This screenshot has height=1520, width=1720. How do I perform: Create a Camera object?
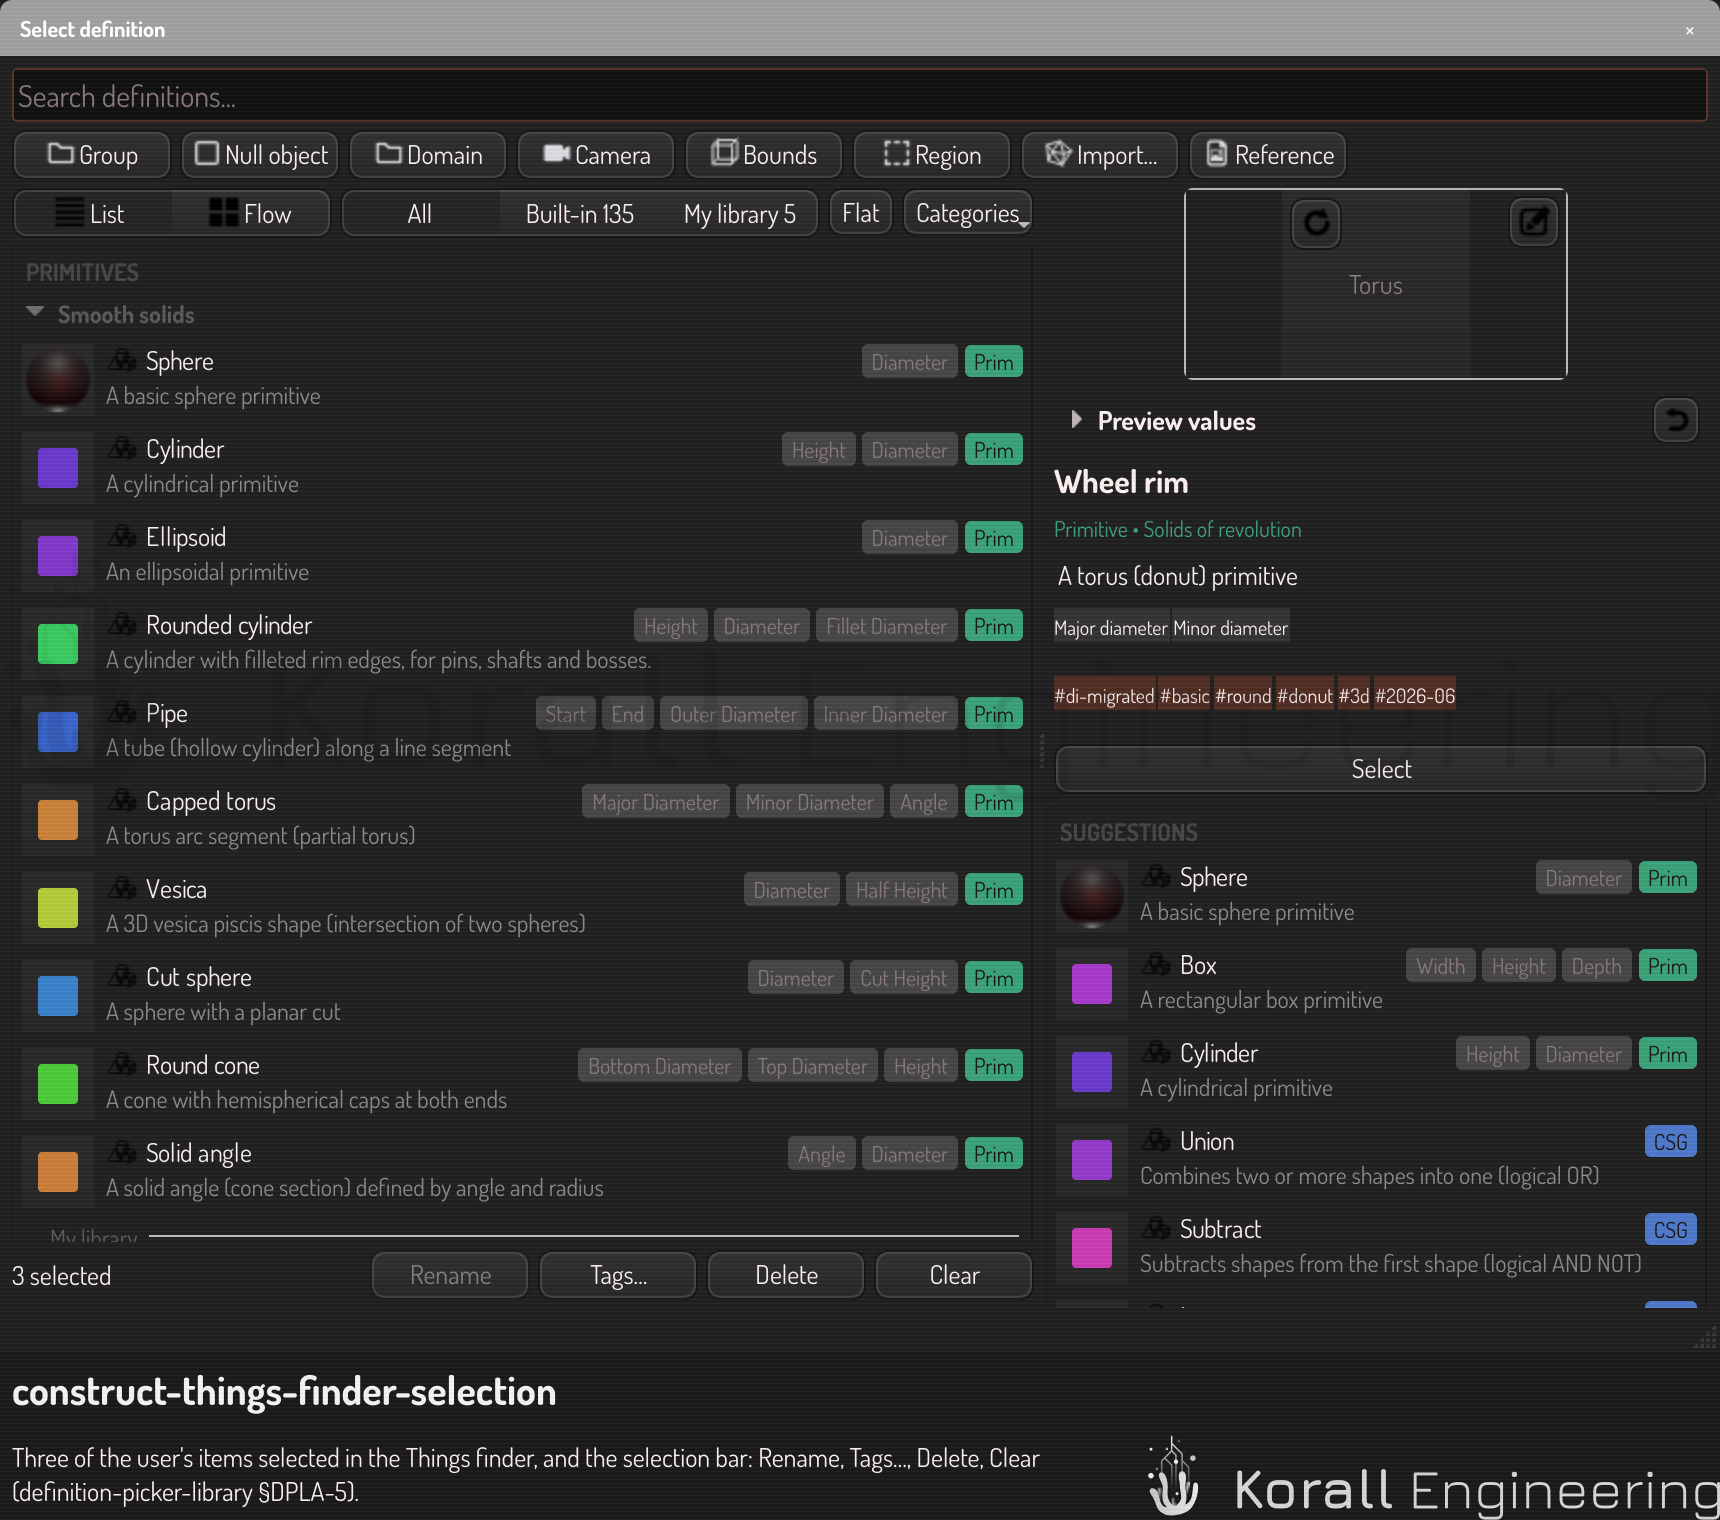(596, 155)
